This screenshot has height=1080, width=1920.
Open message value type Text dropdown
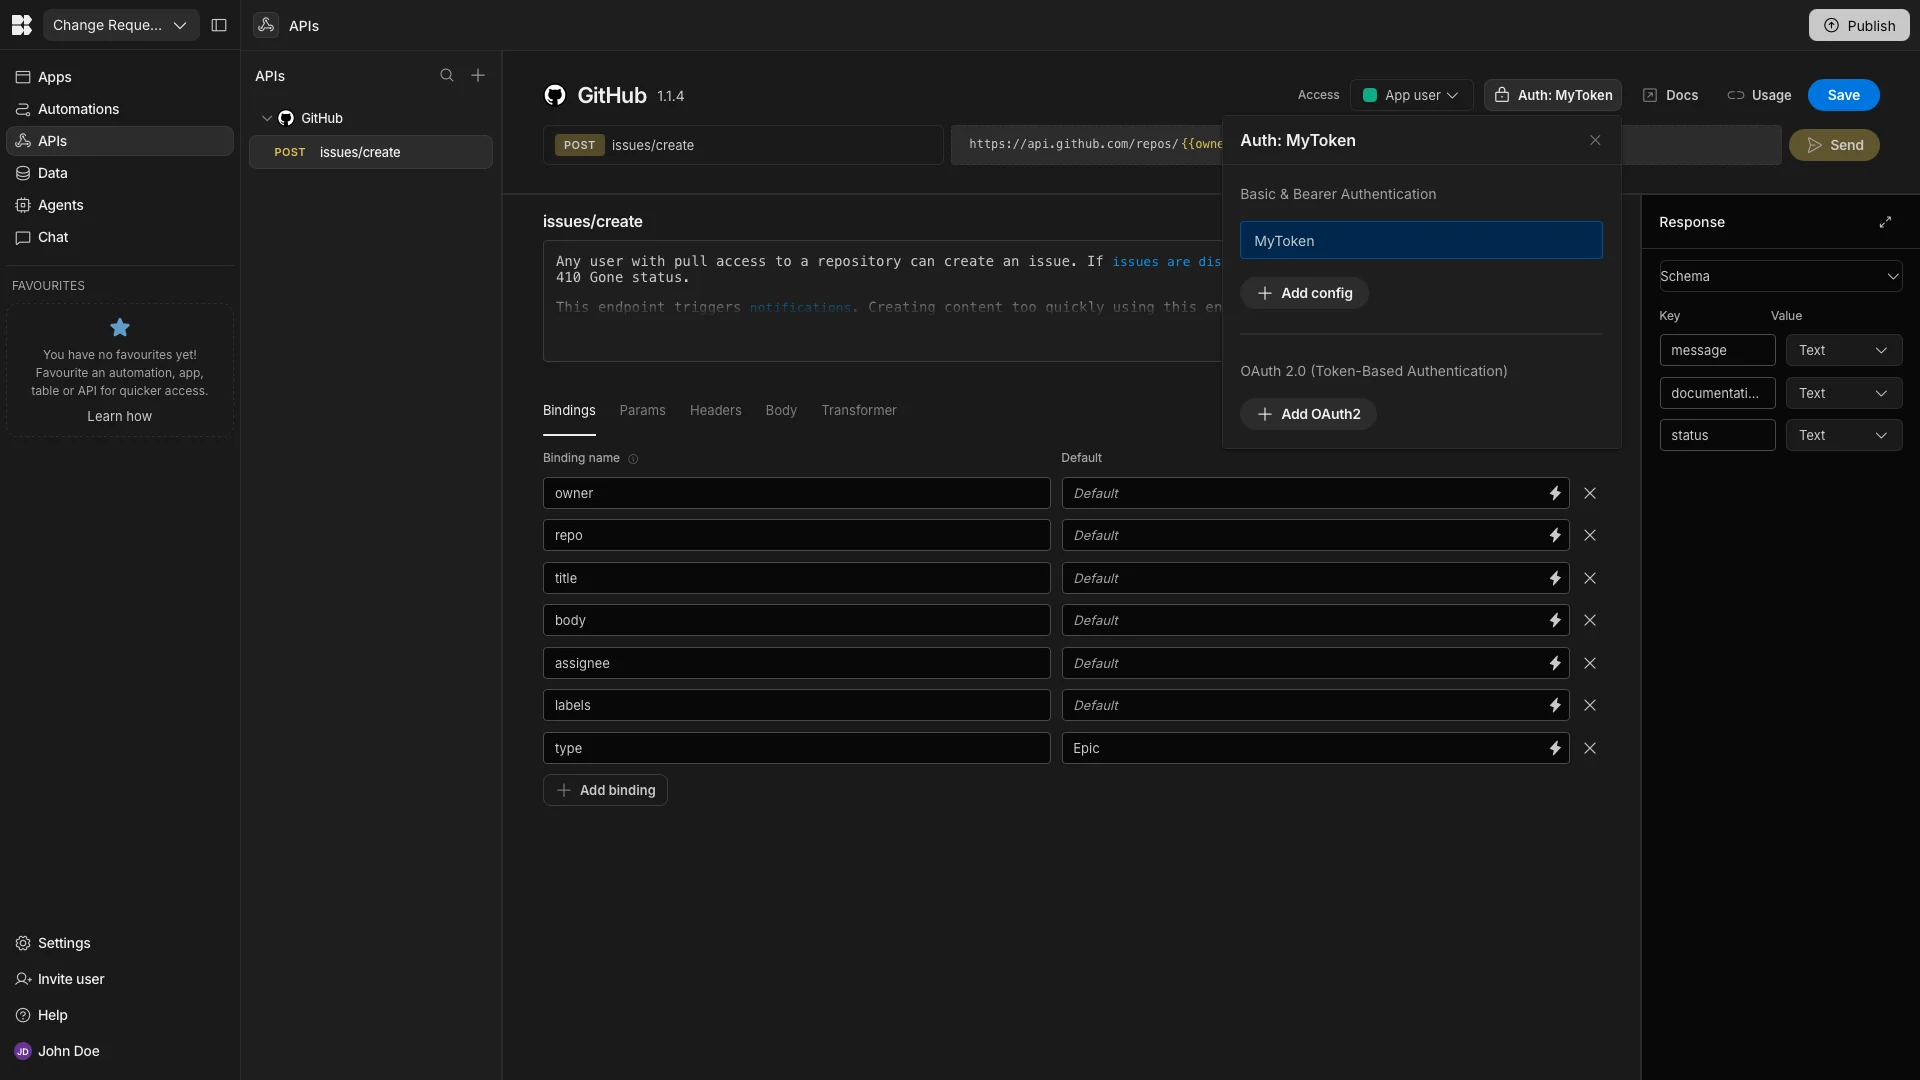pos(1843,350)
